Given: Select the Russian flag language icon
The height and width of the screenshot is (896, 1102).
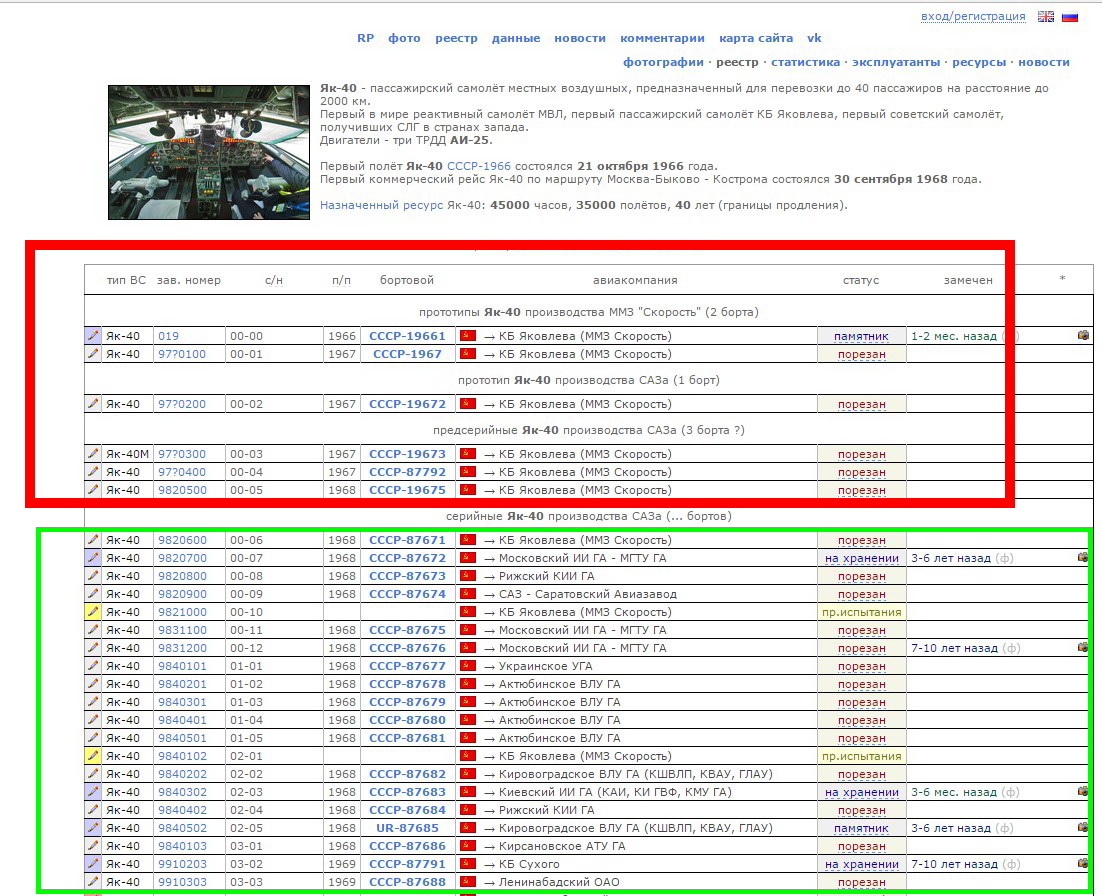Looking at the screenshot, I should (1070, 16).
